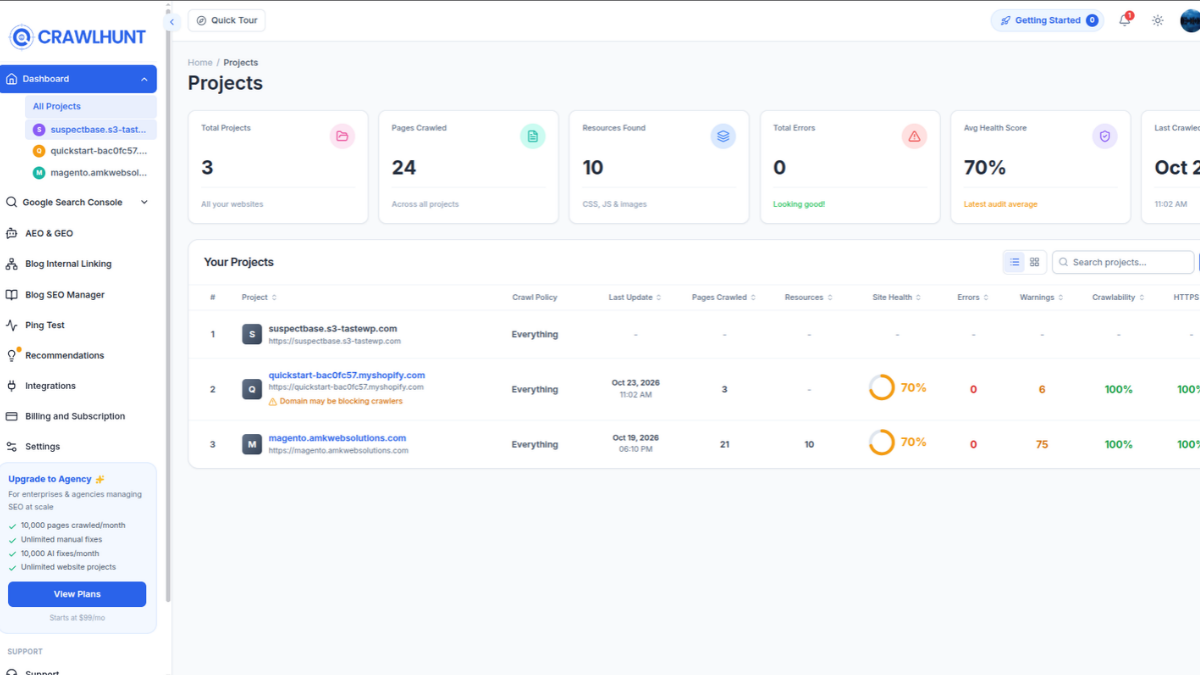Open magento.amkwebsol project in the sidebar

[91, 173]
